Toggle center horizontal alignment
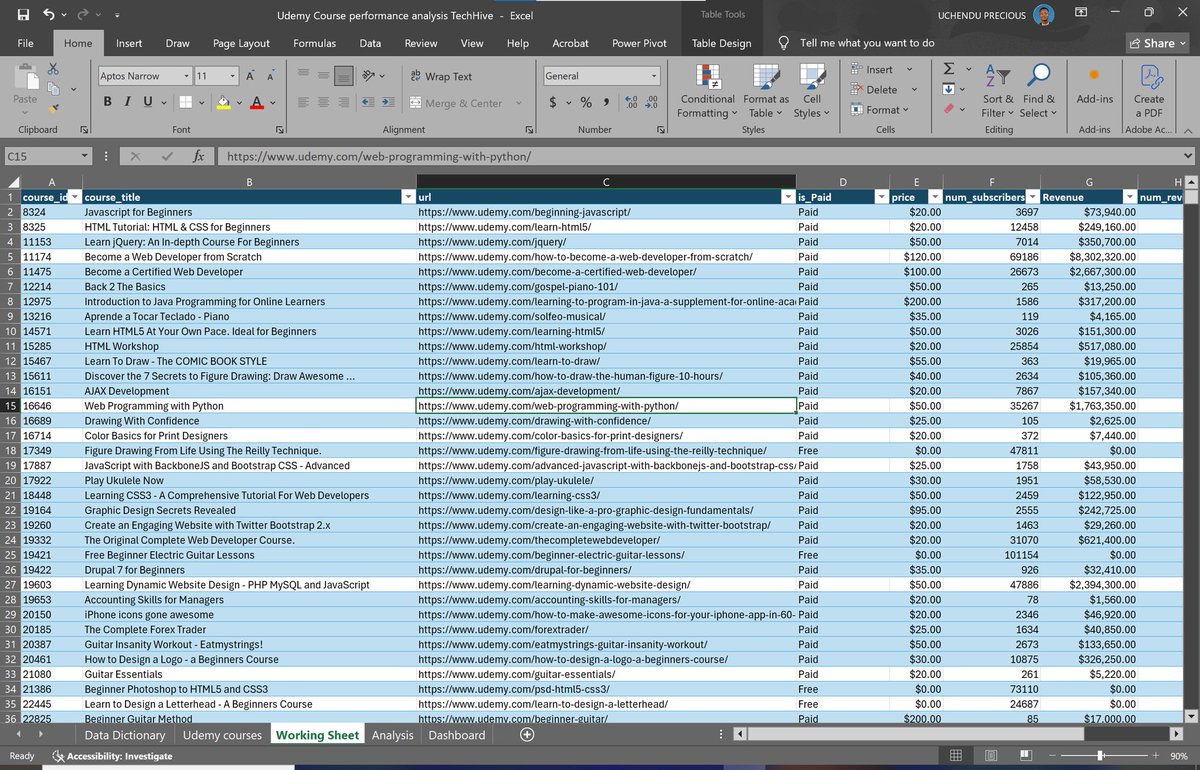Image resolution: width=1200 pixels, height=770 pixels. pyautogui.click(x=324, y=102)
